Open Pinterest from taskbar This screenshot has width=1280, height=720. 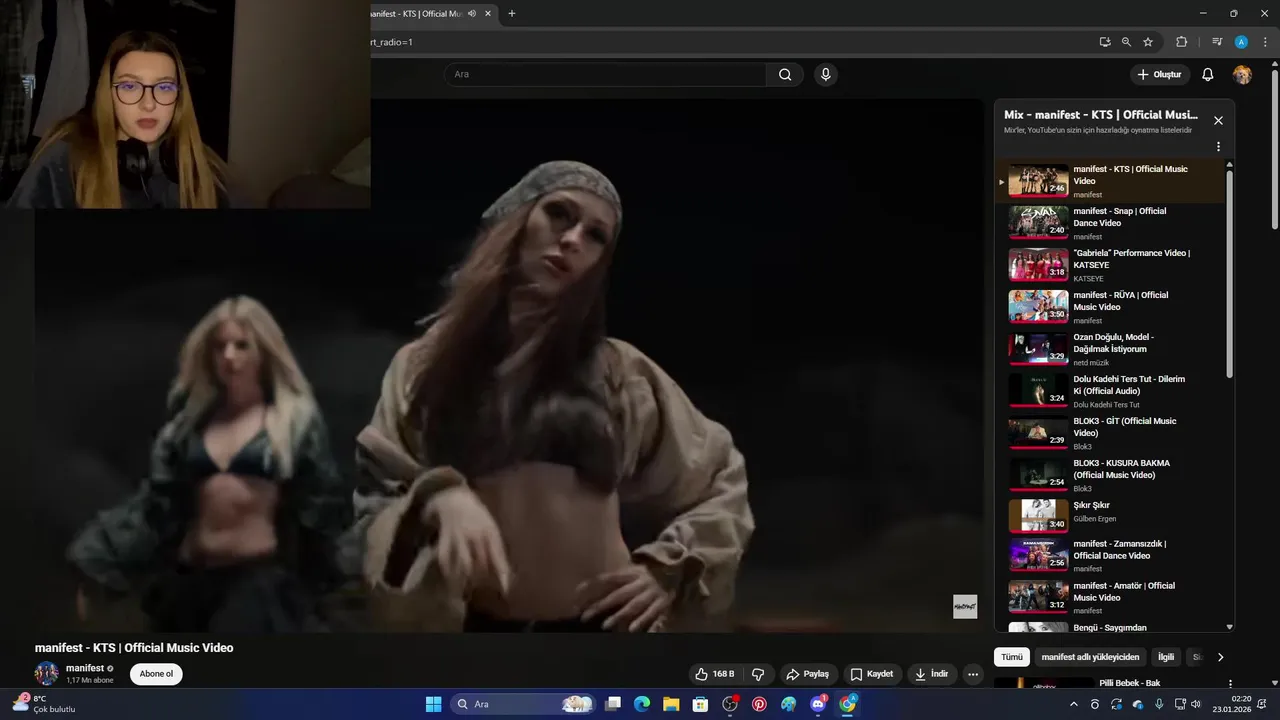point(759,704)
